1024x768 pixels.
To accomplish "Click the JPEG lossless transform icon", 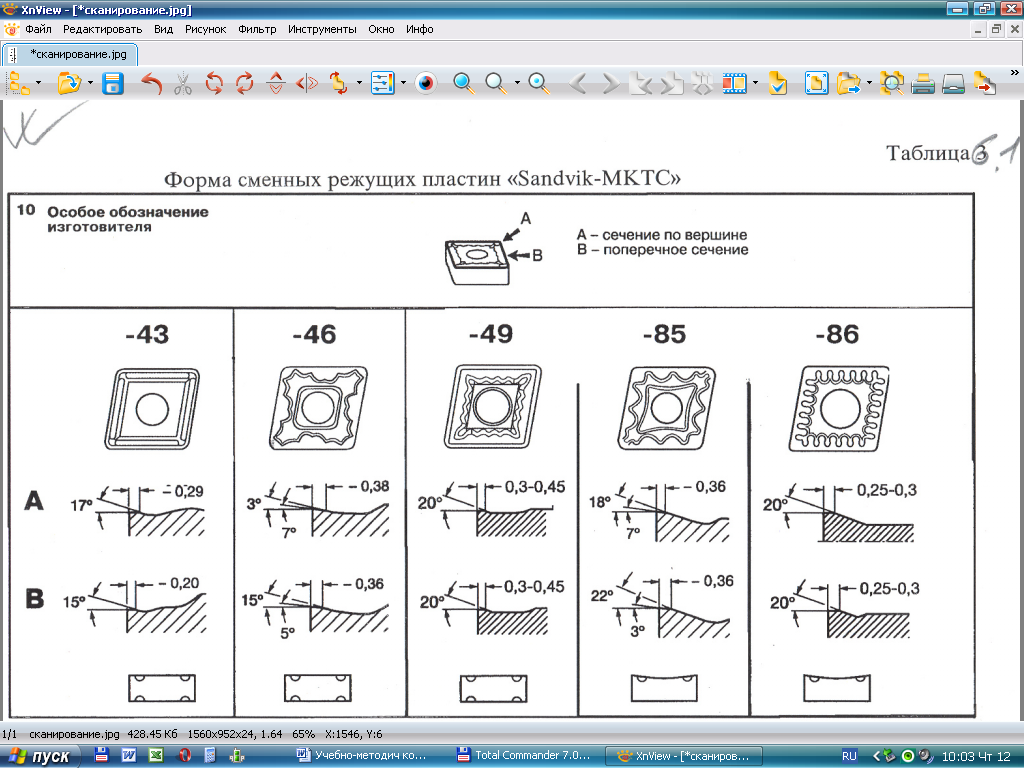I will tap(338, 84).
